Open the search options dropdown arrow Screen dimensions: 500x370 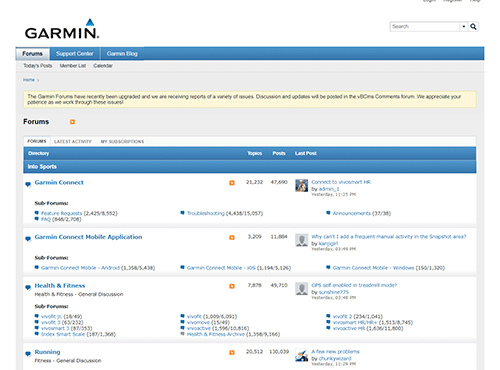click(463, 26)
